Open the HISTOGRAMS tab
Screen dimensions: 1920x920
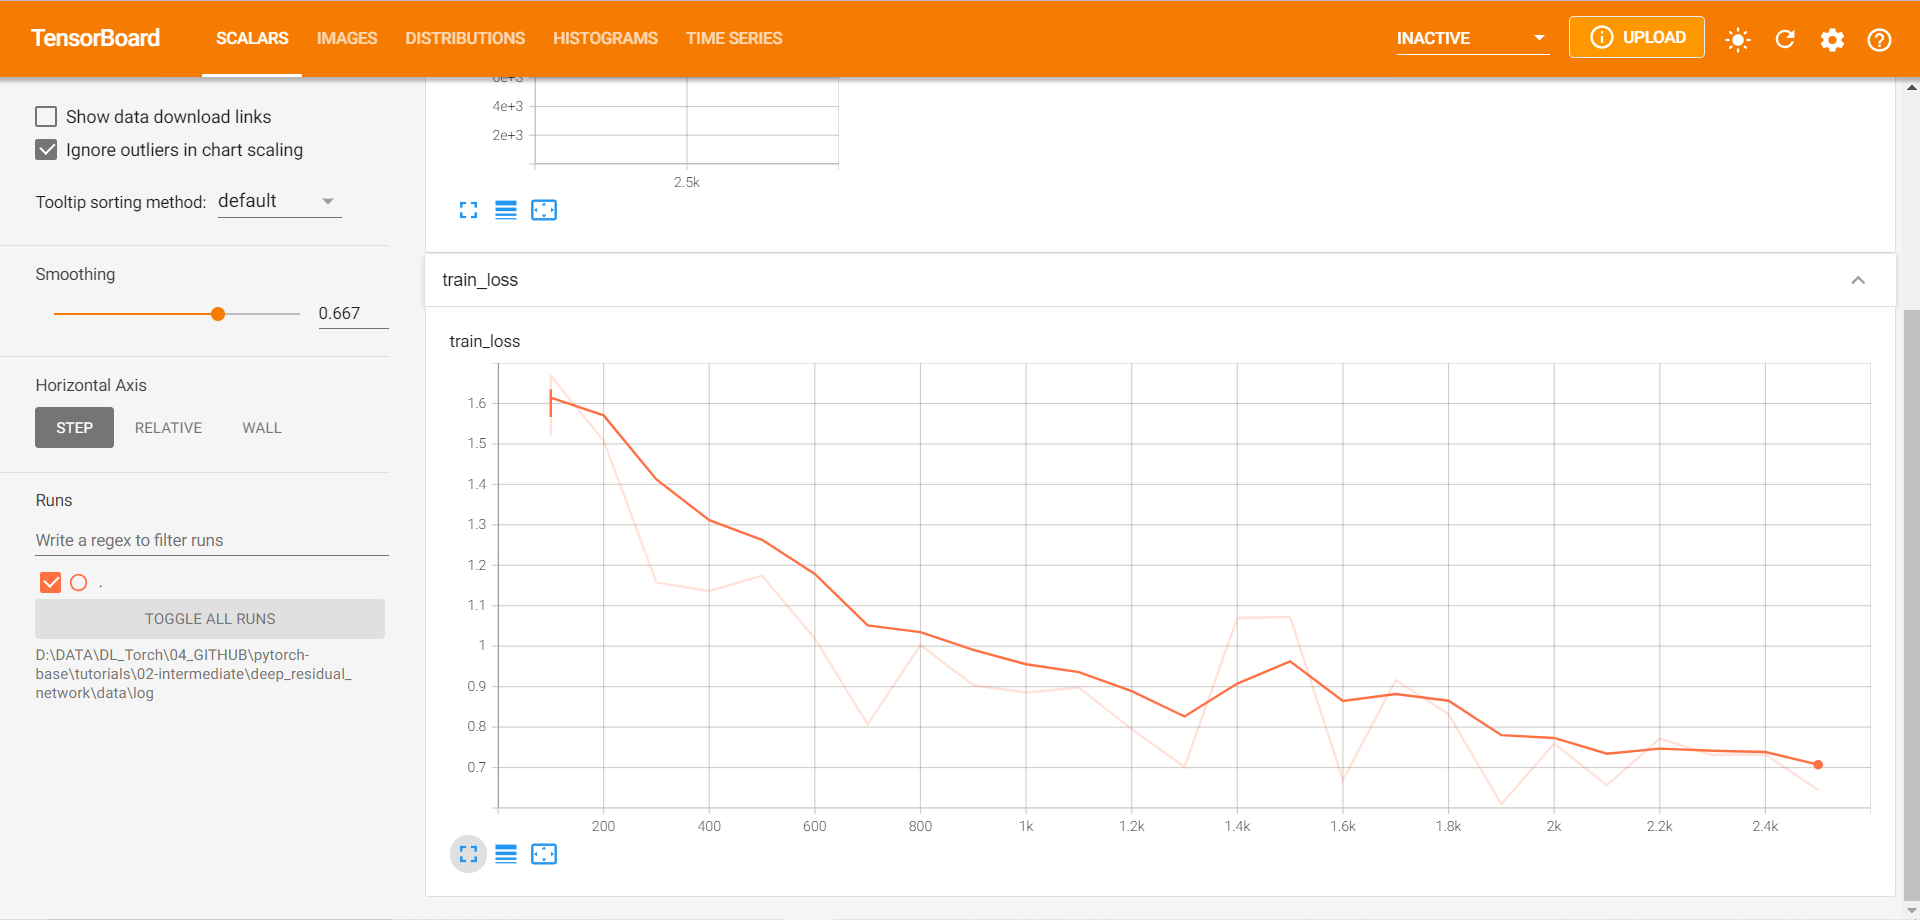pos(605,38)
